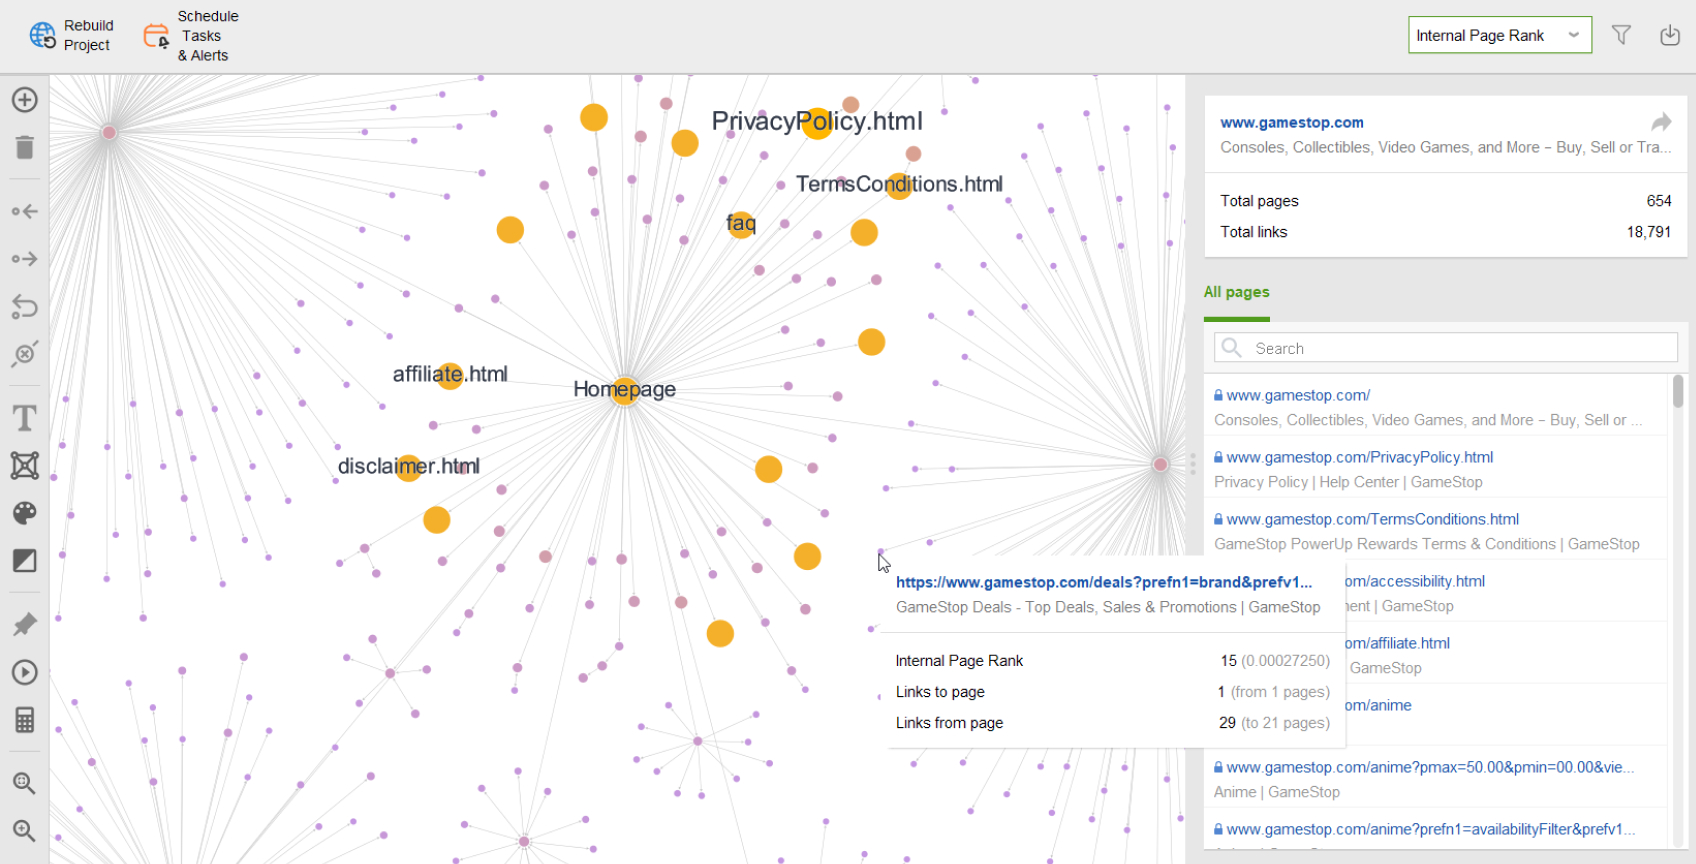The width and height of the screenshot is (1696, 864).
Task: Click the lock icon beside PrivacyPolicy.html
Action: 1218,457
